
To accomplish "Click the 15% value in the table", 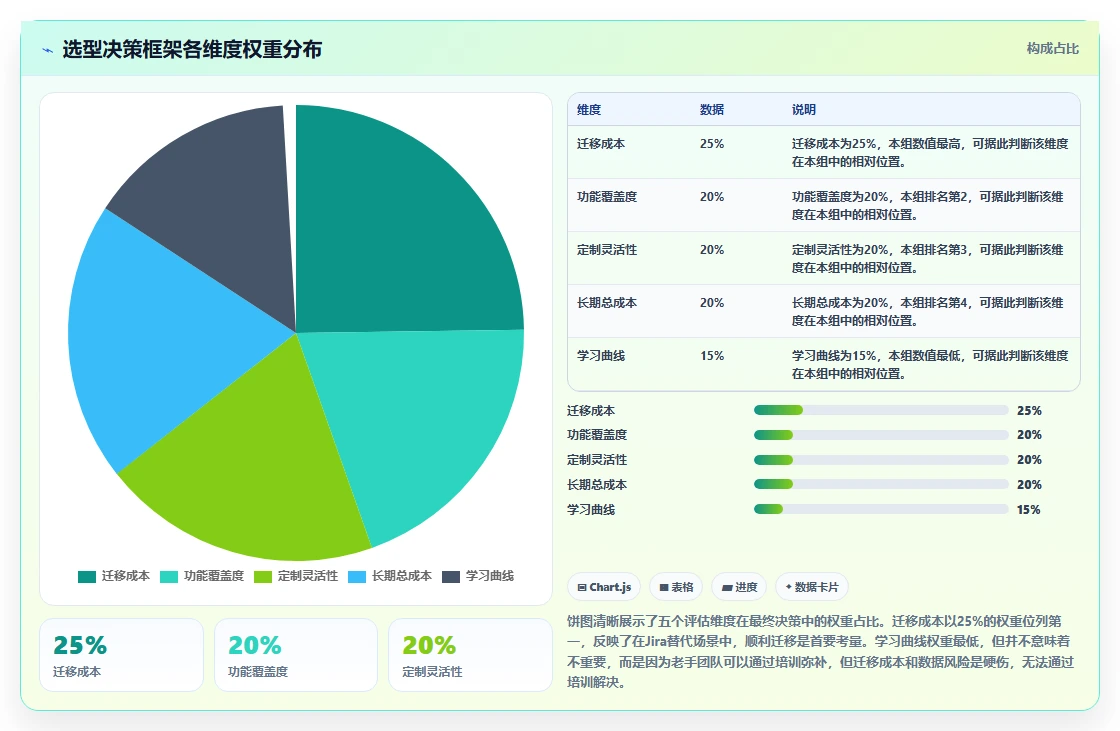I will point(711,355).
